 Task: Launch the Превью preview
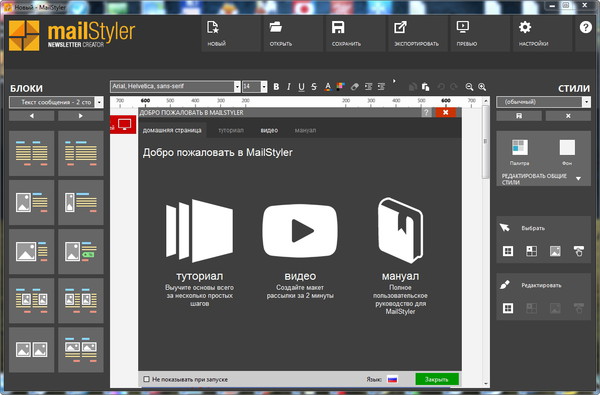coord(480,34)
